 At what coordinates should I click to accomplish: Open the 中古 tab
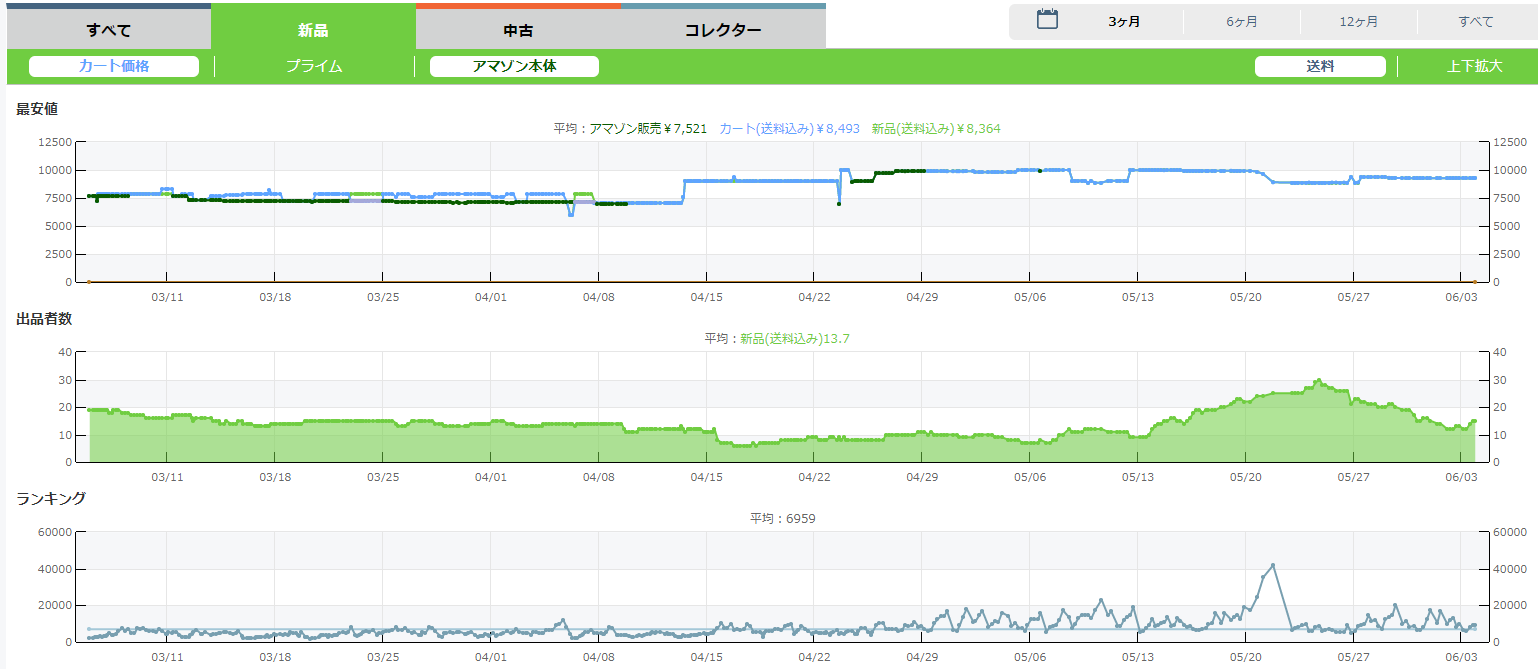tap(518, 29)
